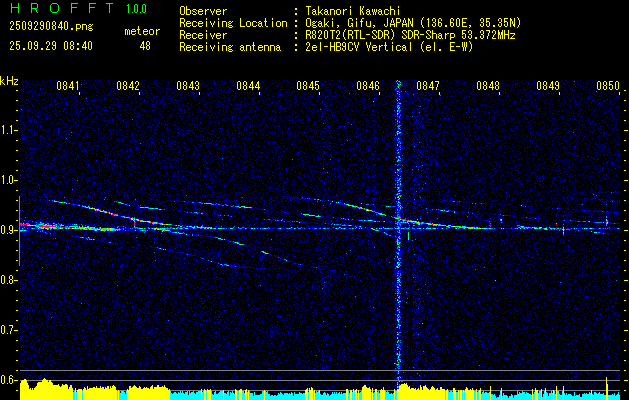Click the date stamp 25.09.29 08:40

(51, 46)
